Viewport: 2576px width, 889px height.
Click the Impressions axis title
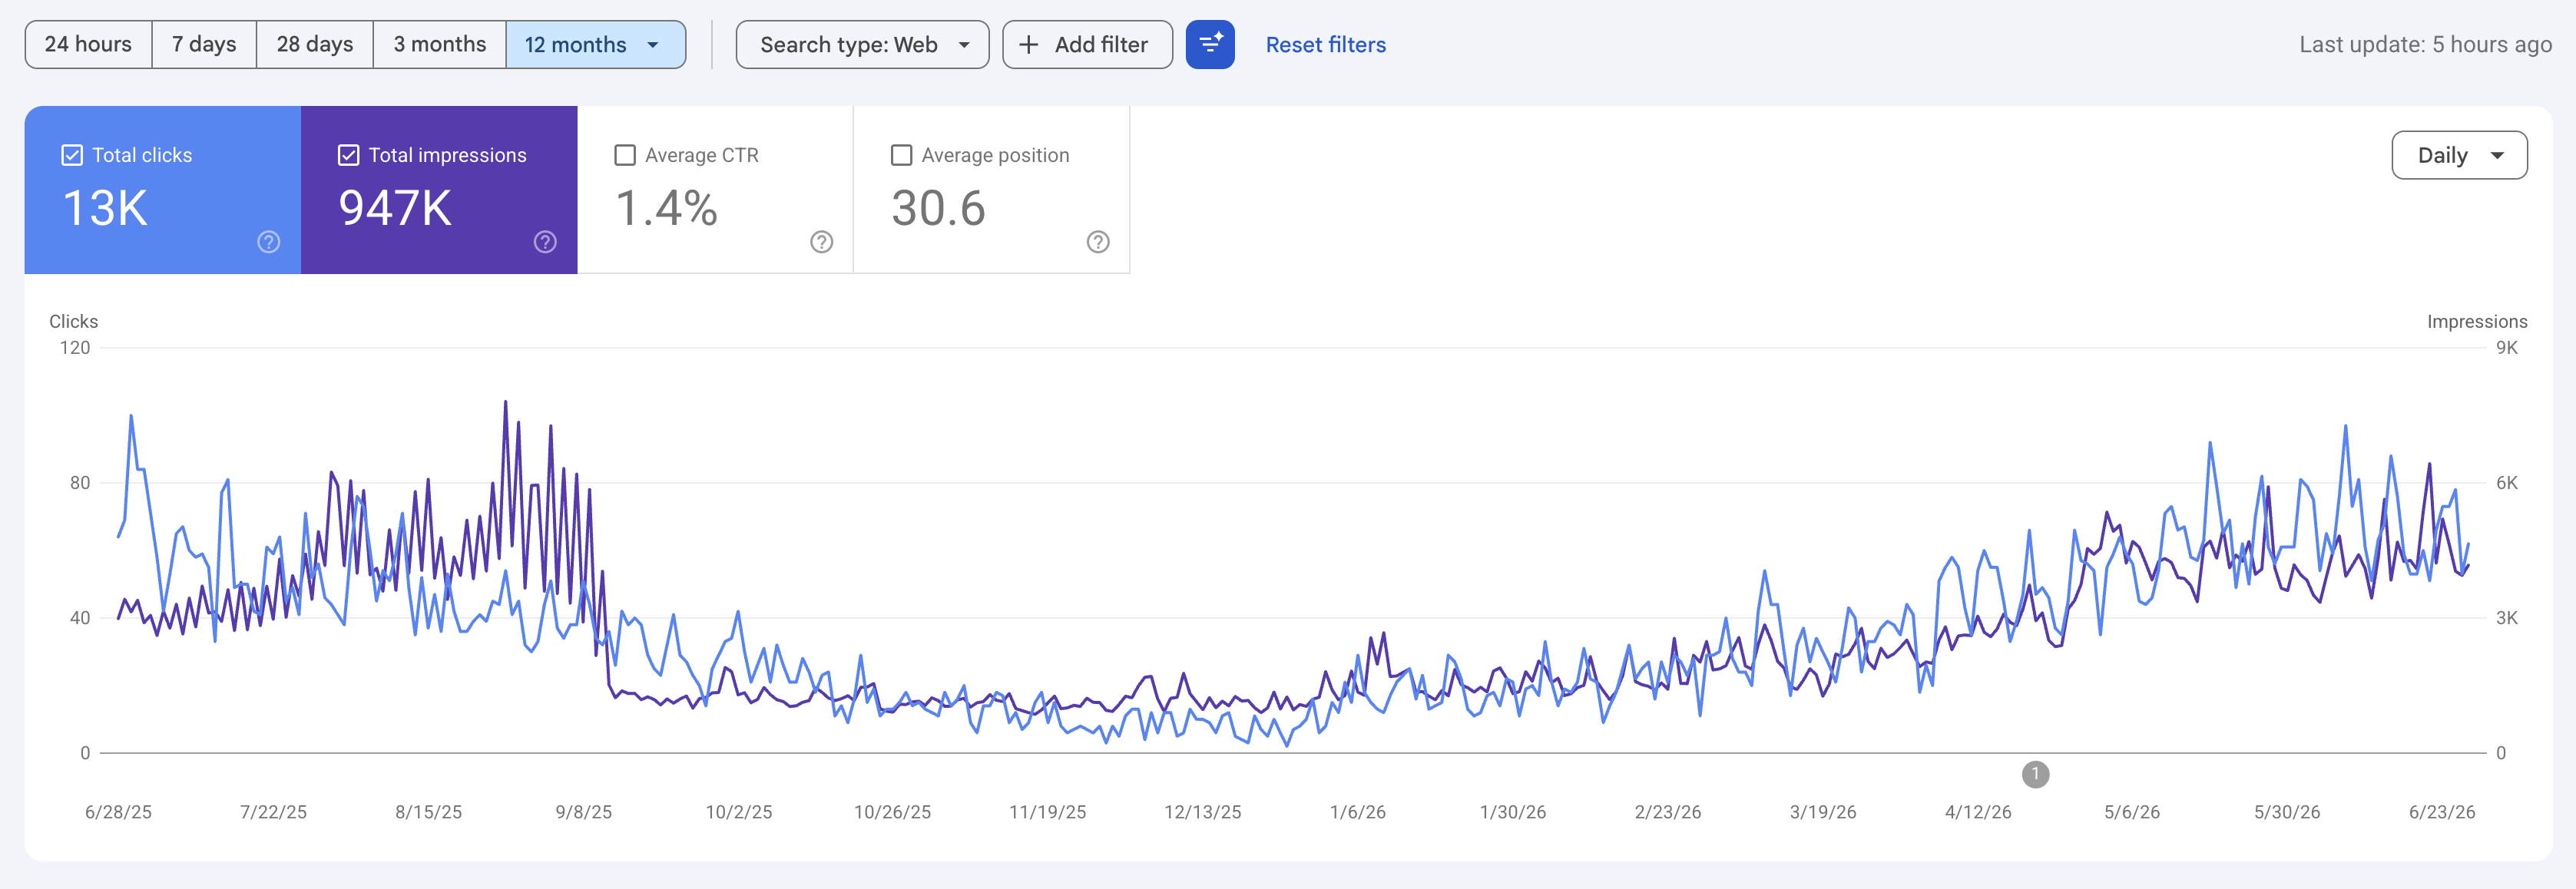tap(2477, 321)
